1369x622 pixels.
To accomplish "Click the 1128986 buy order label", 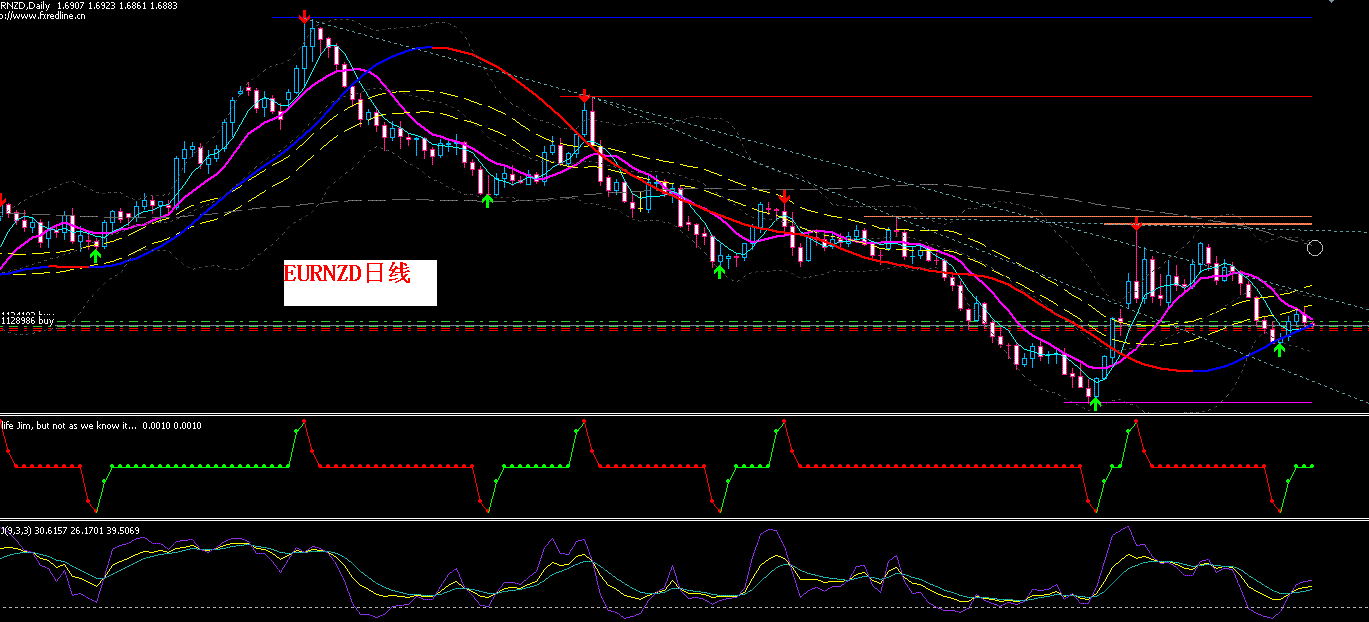I will click(x=27, y=322).
